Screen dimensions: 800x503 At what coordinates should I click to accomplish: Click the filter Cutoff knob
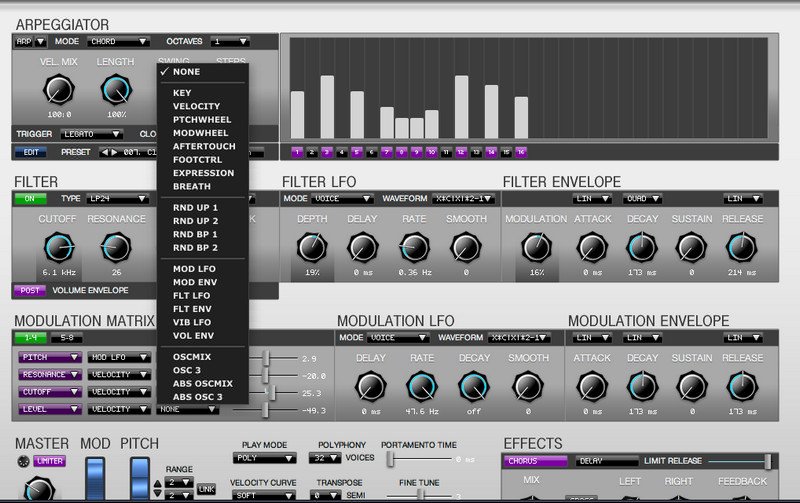pyautogui.click(x=58, y=247)
